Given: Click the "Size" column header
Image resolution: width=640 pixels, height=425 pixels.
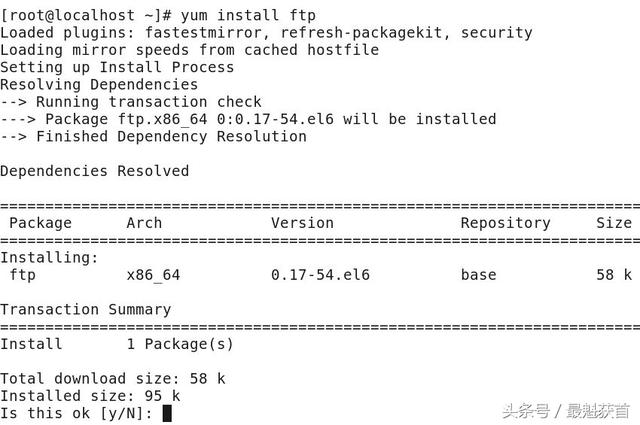Looking at the screenshot, I should click(614, 223).
